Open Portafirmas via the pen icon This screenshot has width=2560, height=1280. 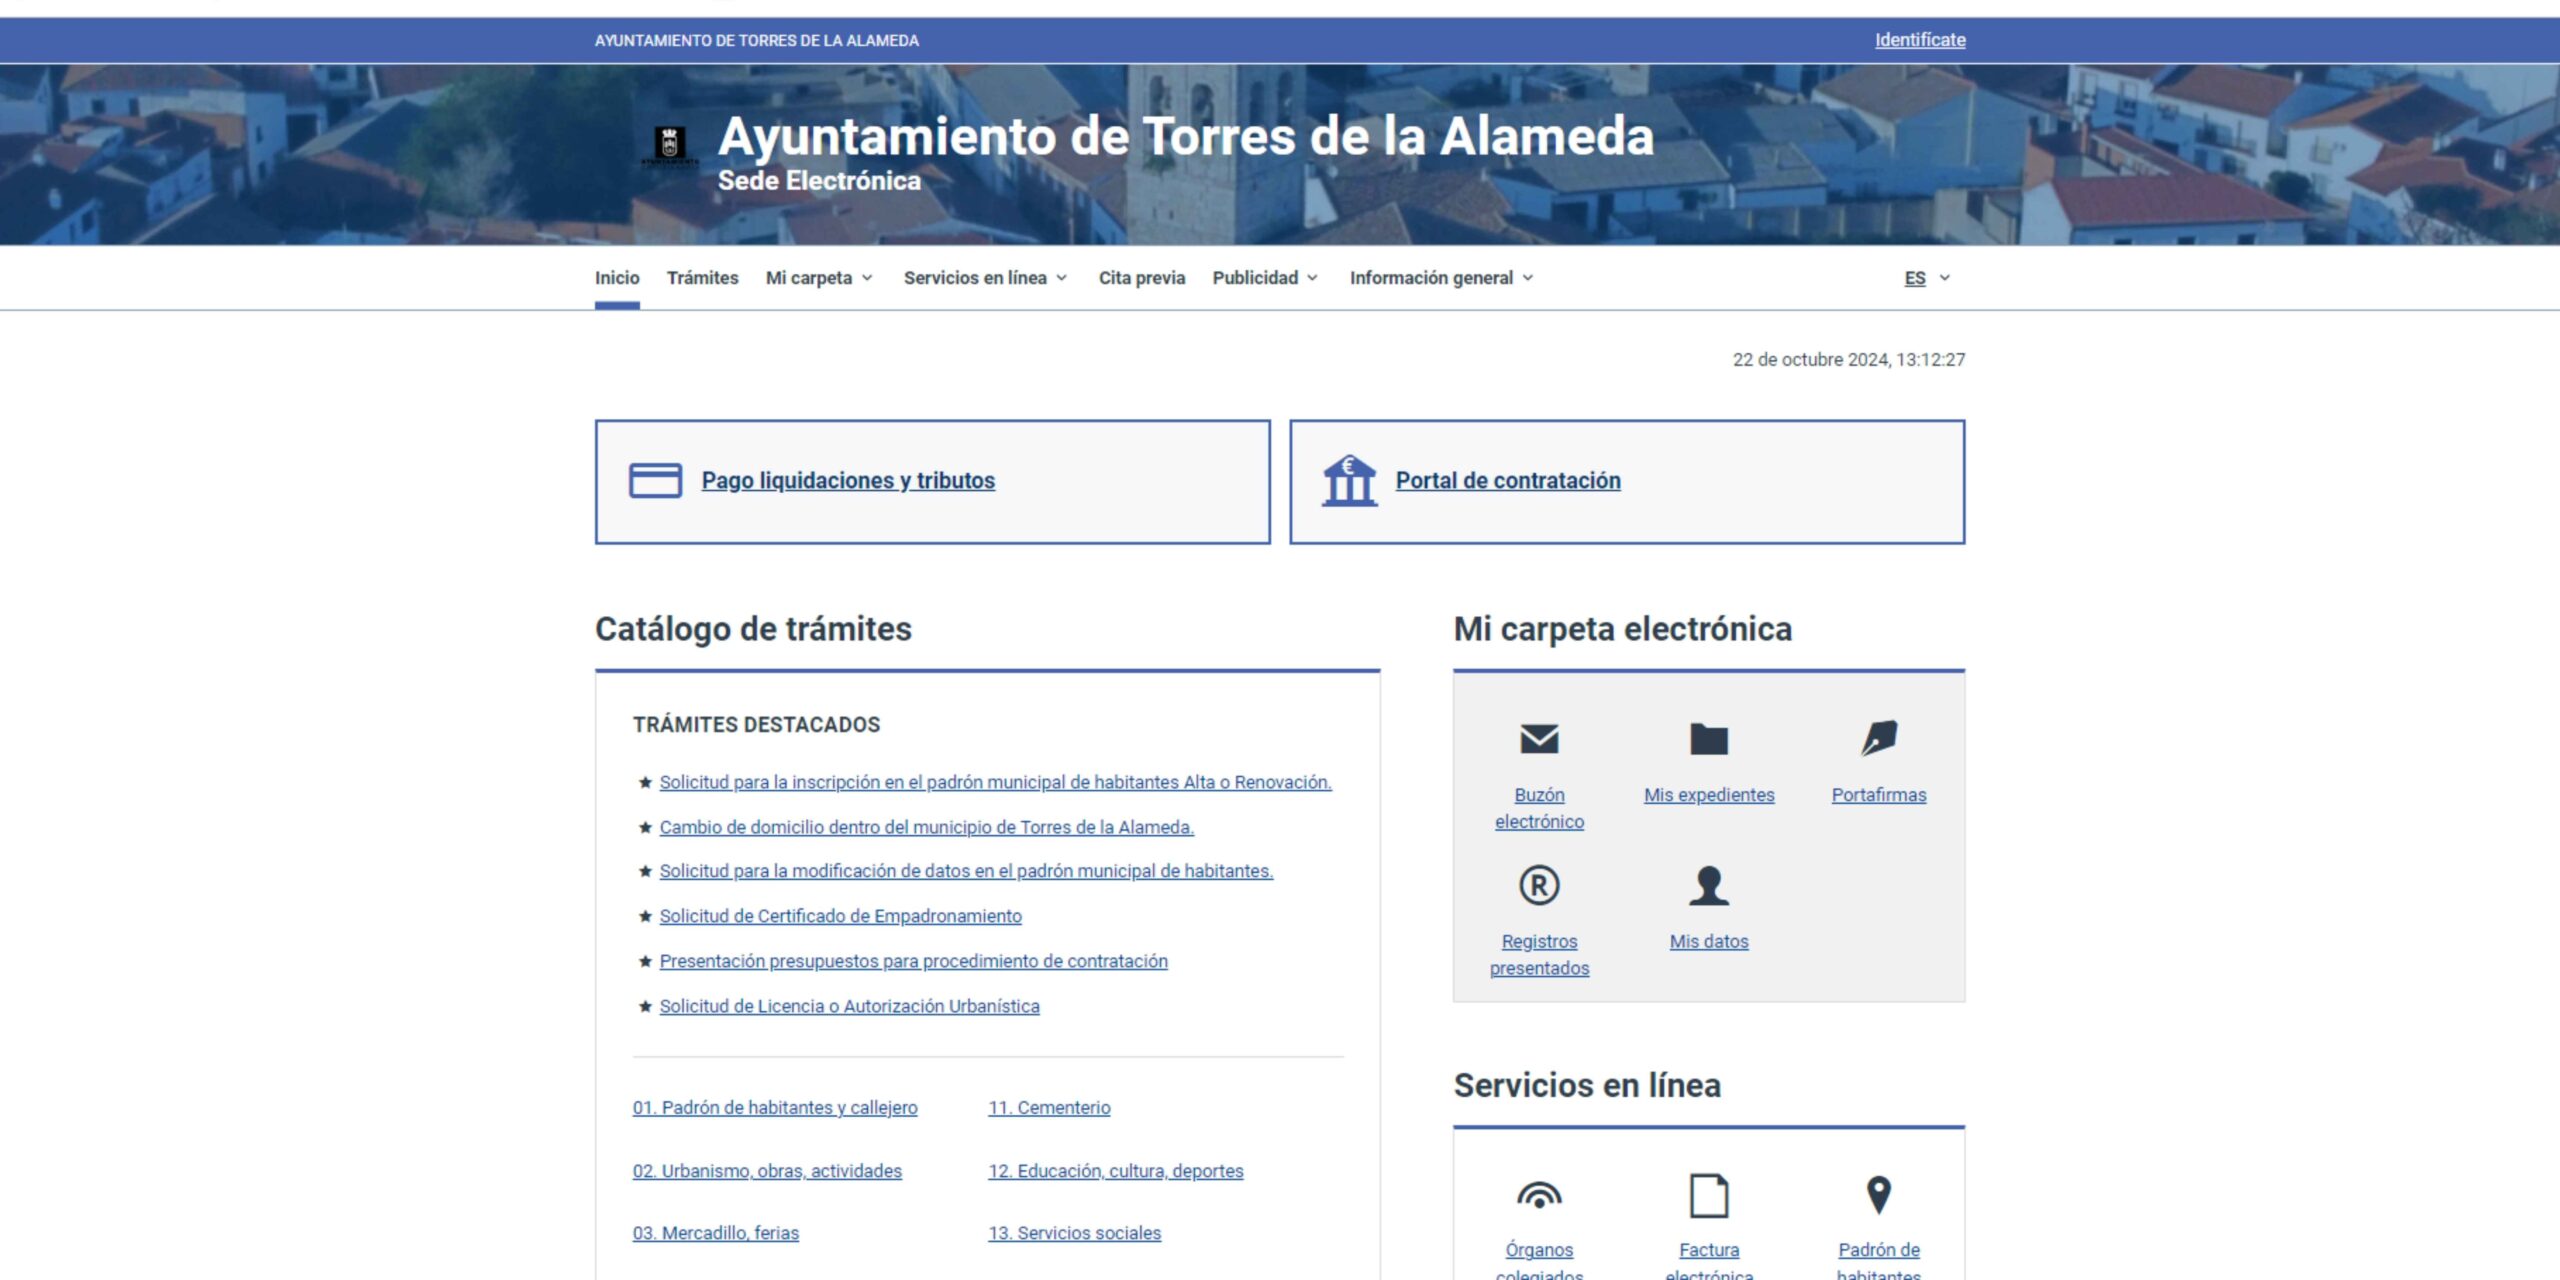(x=1878, y=740)
